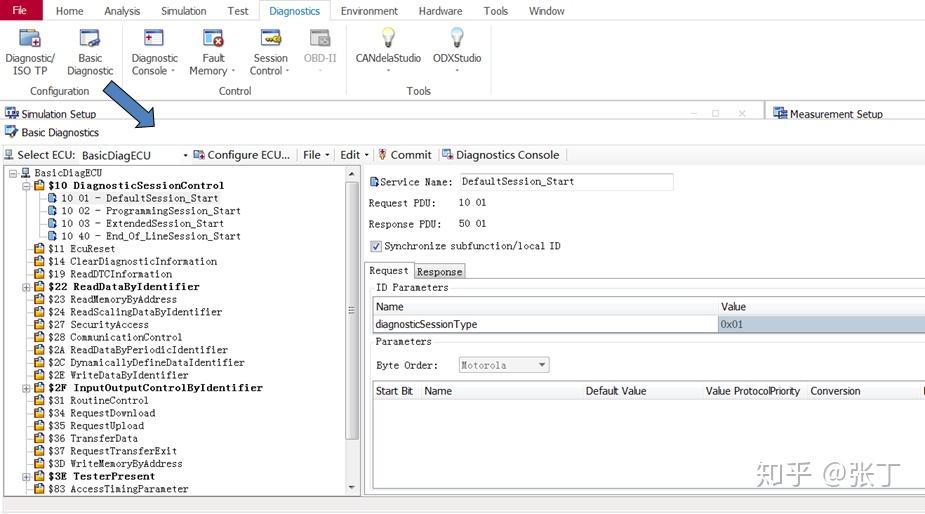Click the service tree vertical scrollbar
925x514 pixels.
tap(352, 310)
